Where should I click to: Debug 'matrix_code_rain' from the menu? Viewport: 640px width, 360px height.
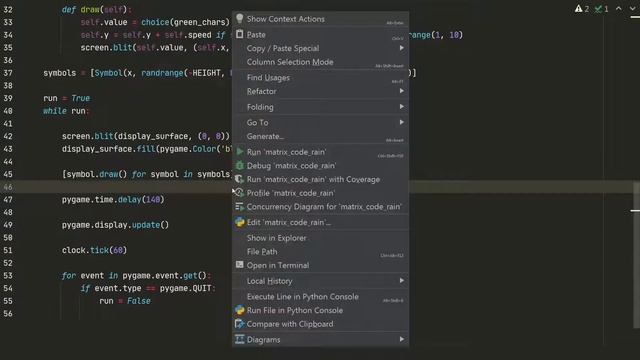(320, 166)
